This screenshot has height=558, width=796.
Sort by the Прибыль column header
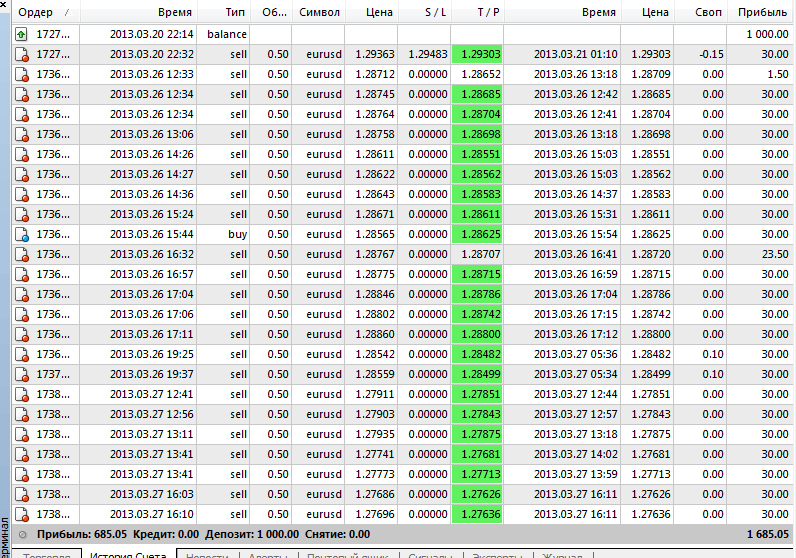click(761, 12)
